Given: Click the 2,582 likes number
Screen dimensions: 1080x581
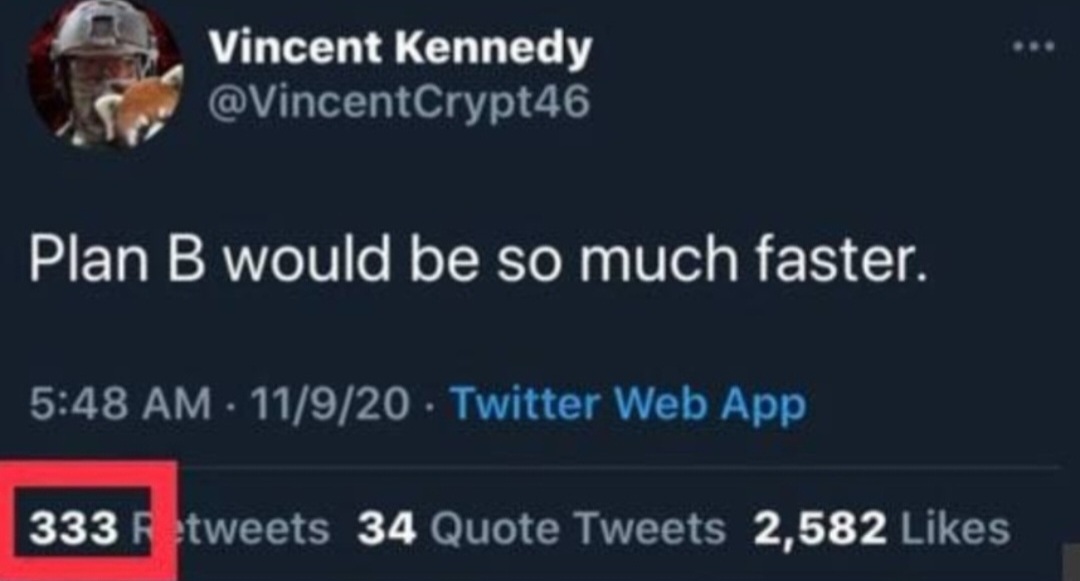Looking at the screenshot, I should point(822,527).
